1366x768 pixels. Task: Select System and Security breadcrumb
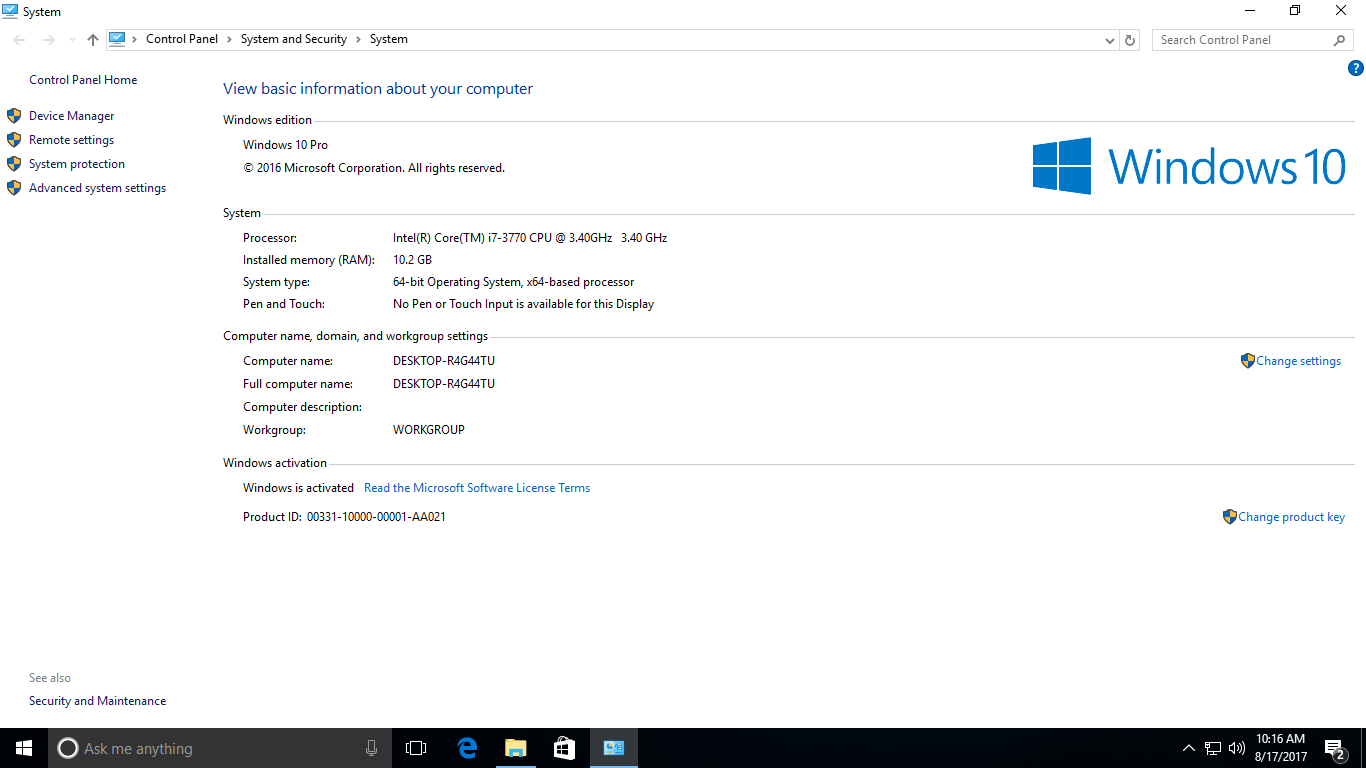294,39
